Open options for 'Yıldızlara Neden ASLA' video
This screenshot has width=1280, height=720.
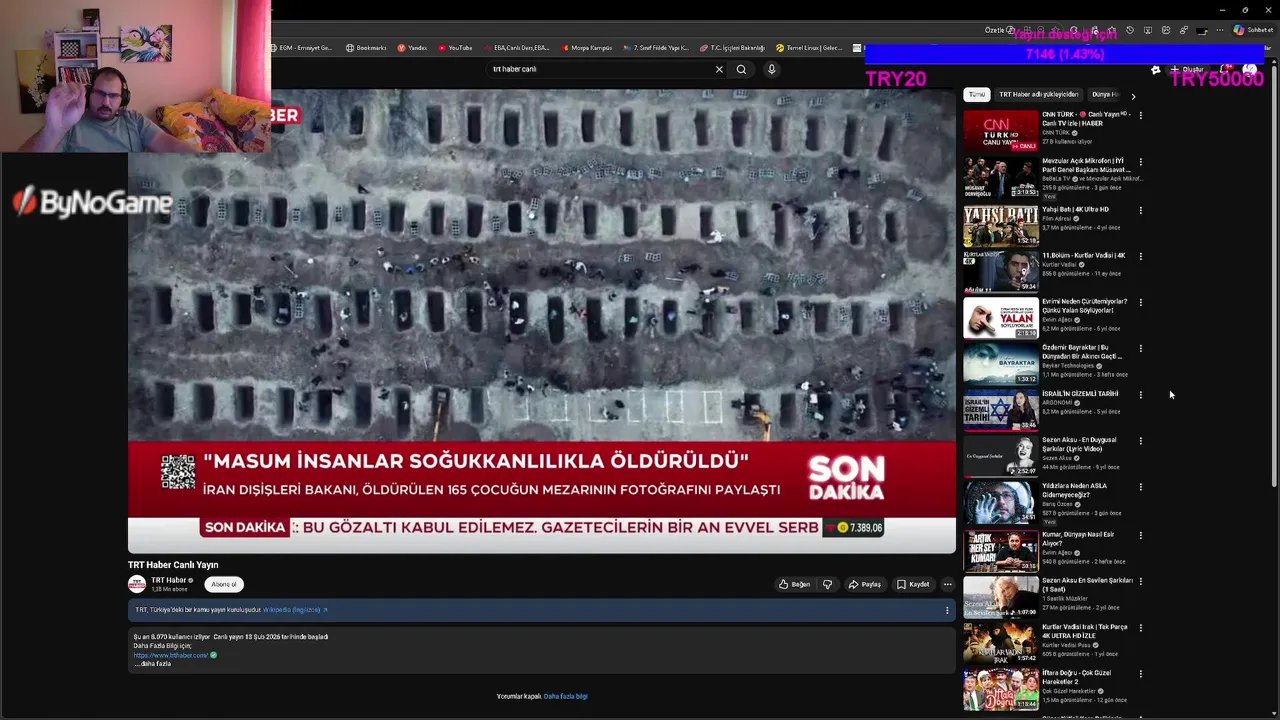click(1140, 487)
